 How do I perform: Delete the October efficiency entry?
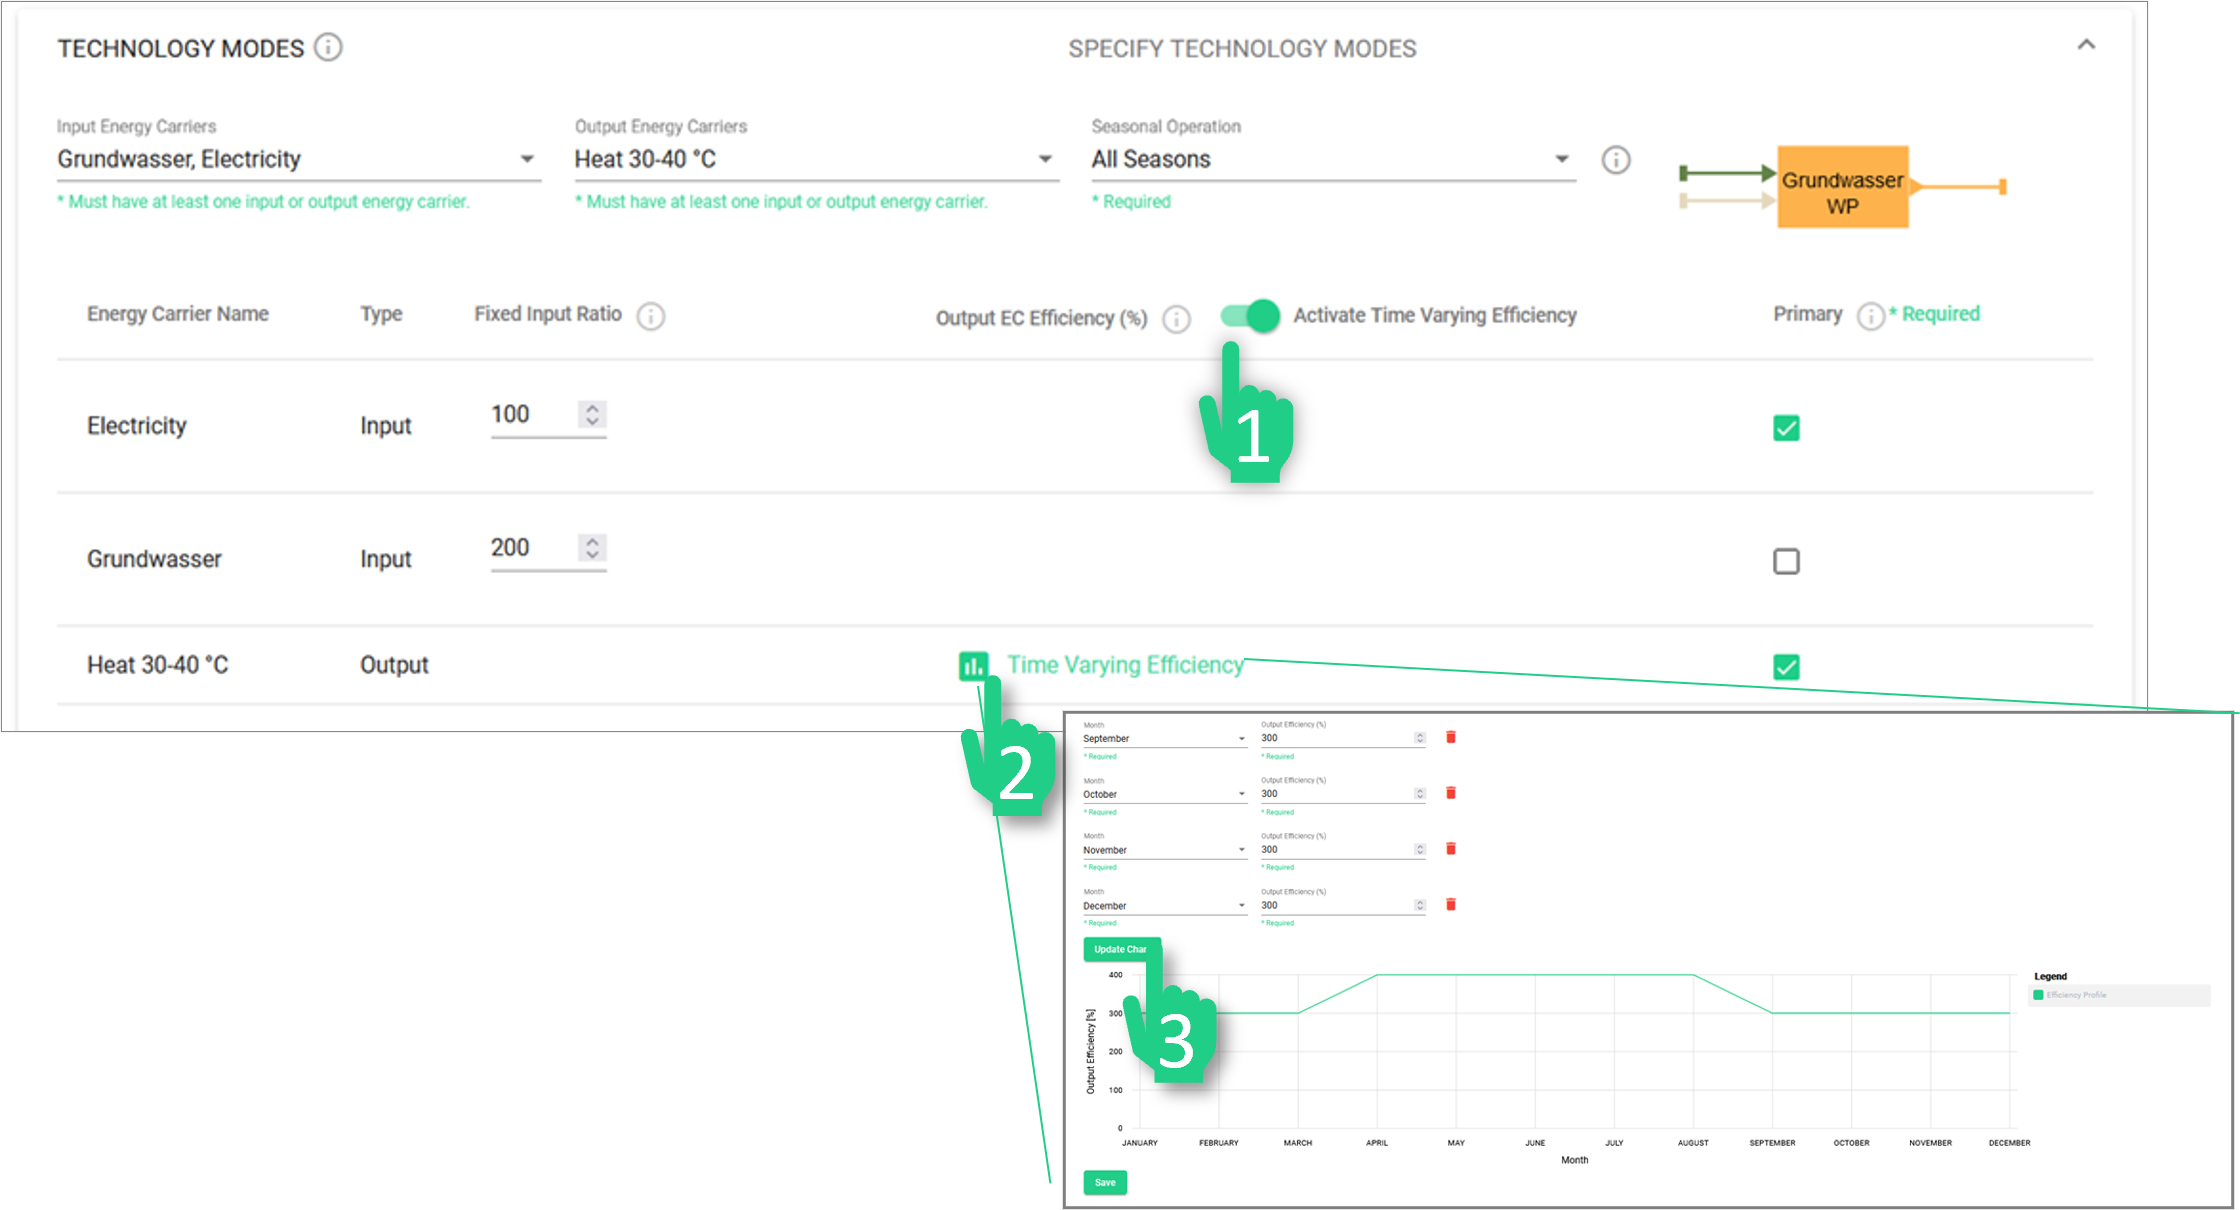pos(1451,794)
